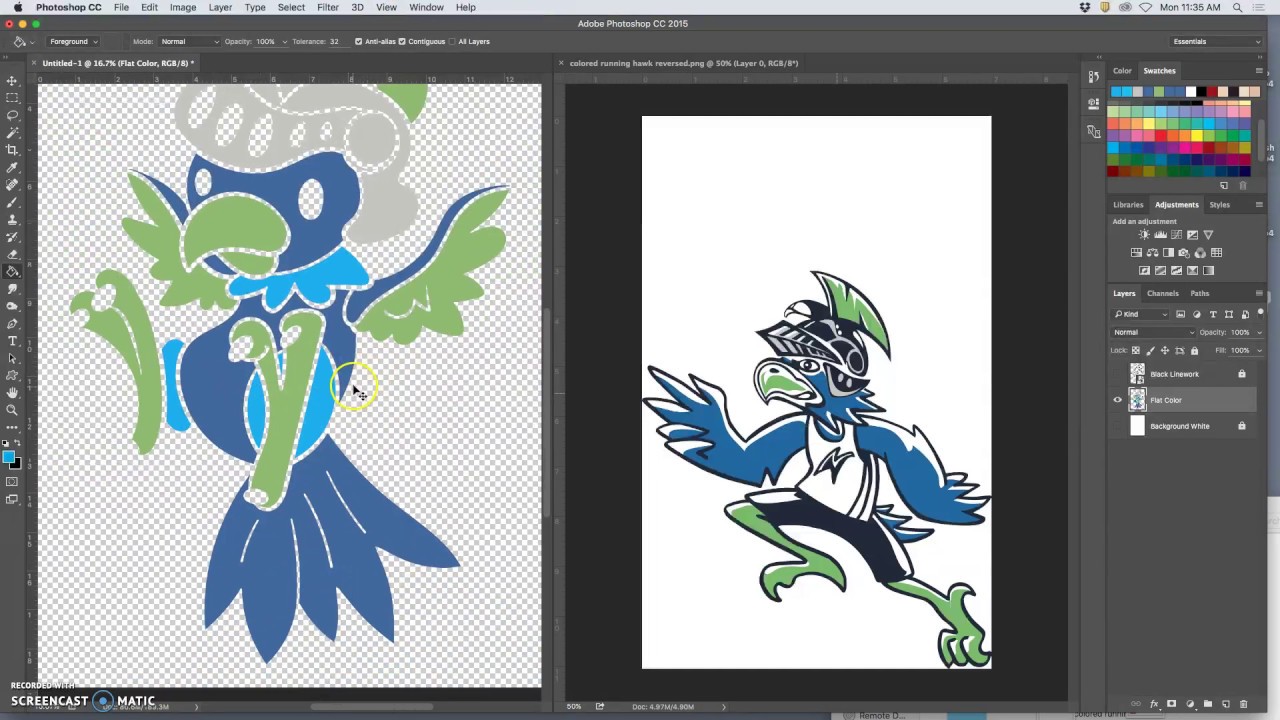Viewport: 1280px width, 720px height.
Task: Select the Move tool
Action: coord(12,80)
